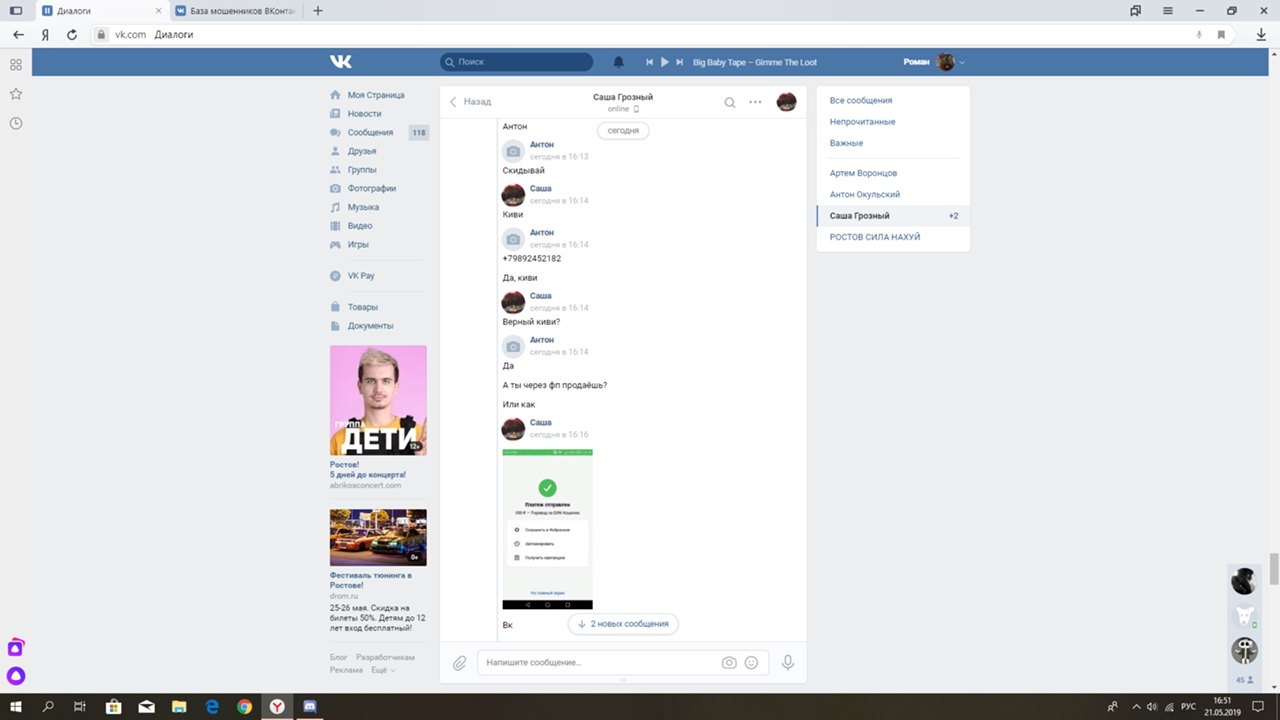Skip to the next track
This screenshot has width=1280, height=720.
(680, 62)
